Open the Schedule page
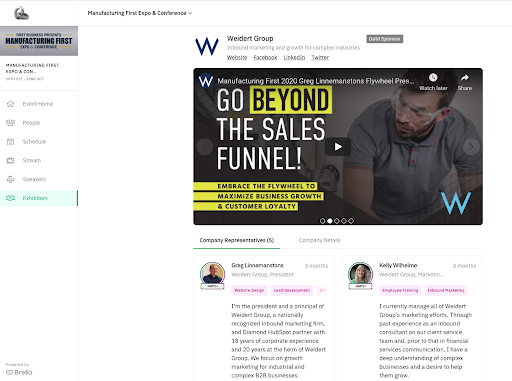512x381 pixels. 39,142
